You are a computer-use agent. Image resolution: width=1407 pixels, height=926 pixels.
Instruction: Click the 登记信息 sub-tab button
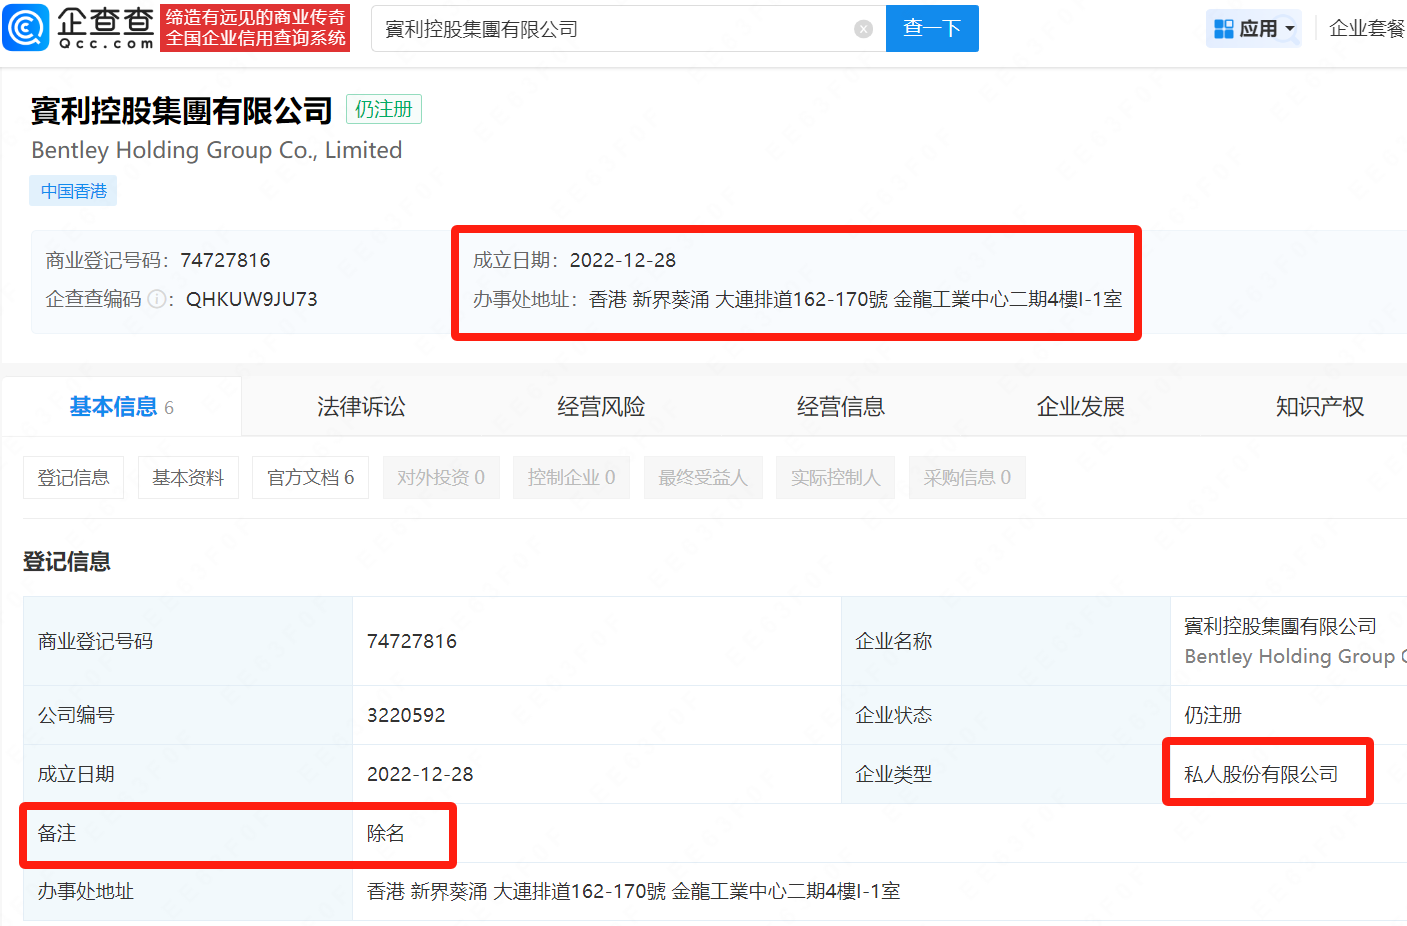(x=73, y=478)
